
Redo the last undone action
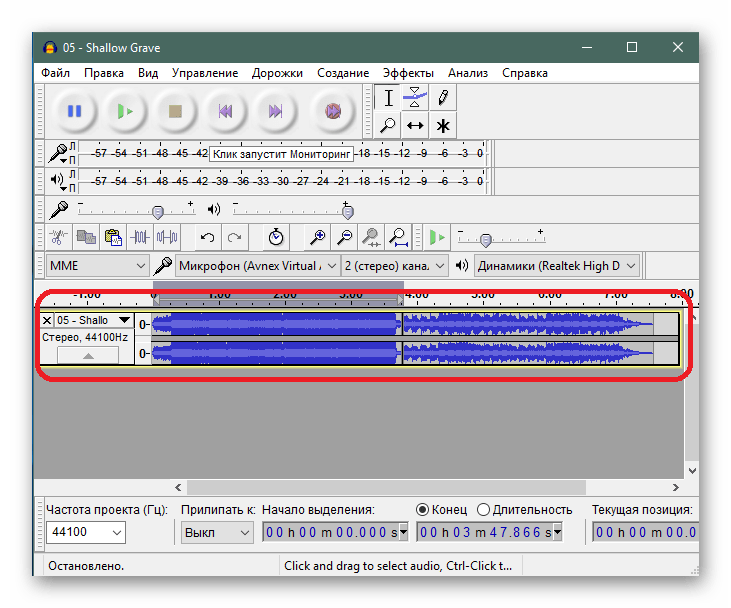point(234,237)
